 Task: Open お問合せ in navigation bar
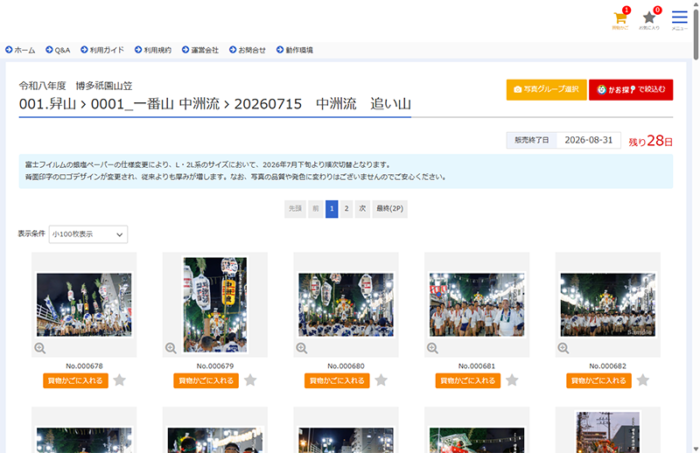pyautogui.click(x=247, y=50)
